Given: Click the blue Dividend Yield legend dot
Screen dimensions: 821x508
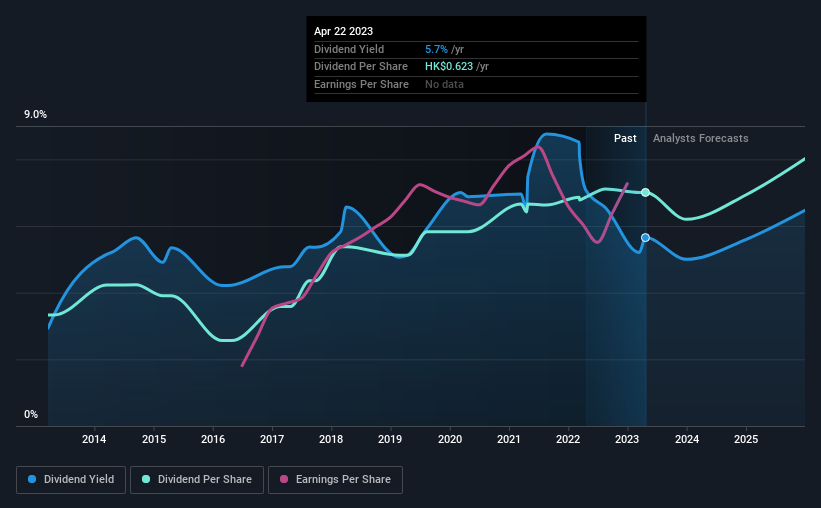Looking at the screenshot, I should [x=32, y=479].
